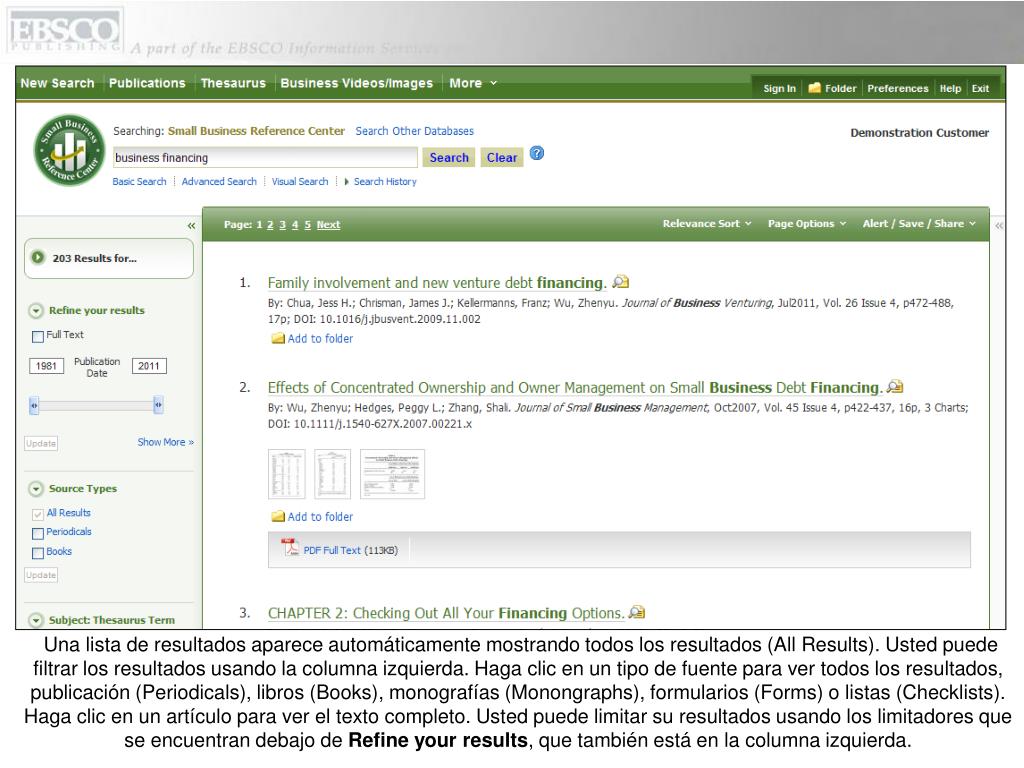Collapse the Refine your results section

click(x=37, y=311)
